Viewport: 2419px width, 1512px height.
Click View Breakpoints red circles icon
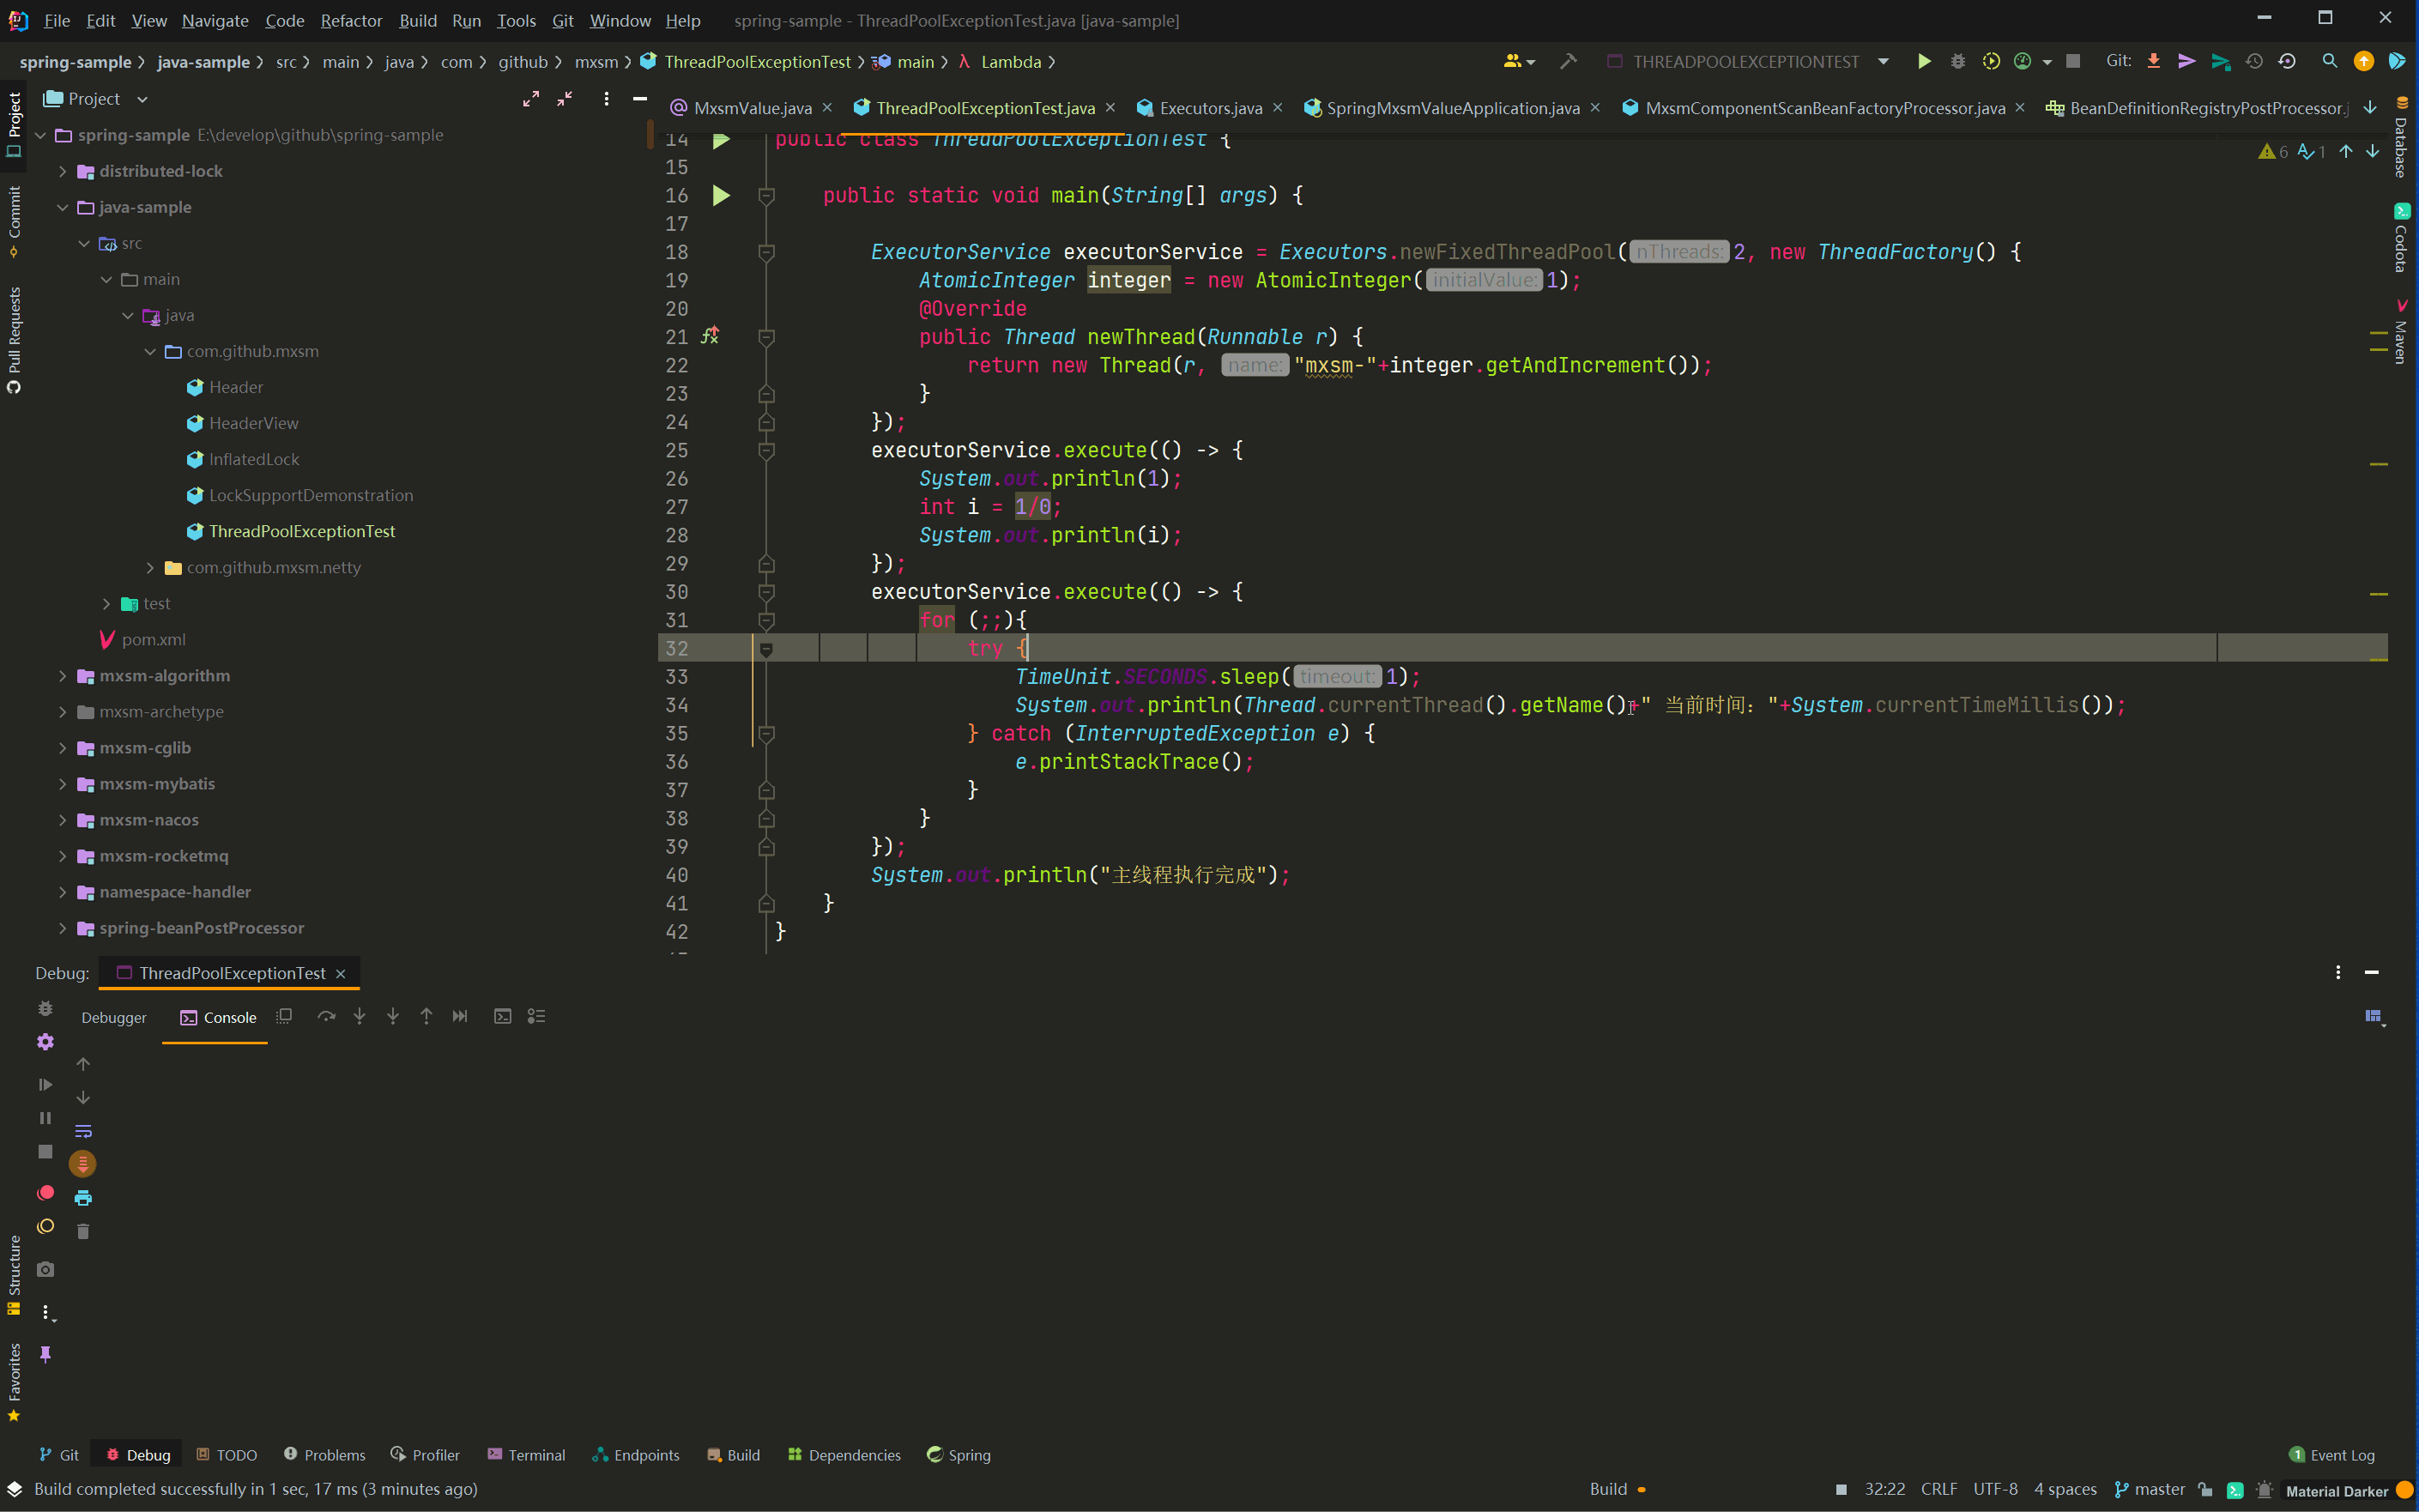(x=46, y=1193)
